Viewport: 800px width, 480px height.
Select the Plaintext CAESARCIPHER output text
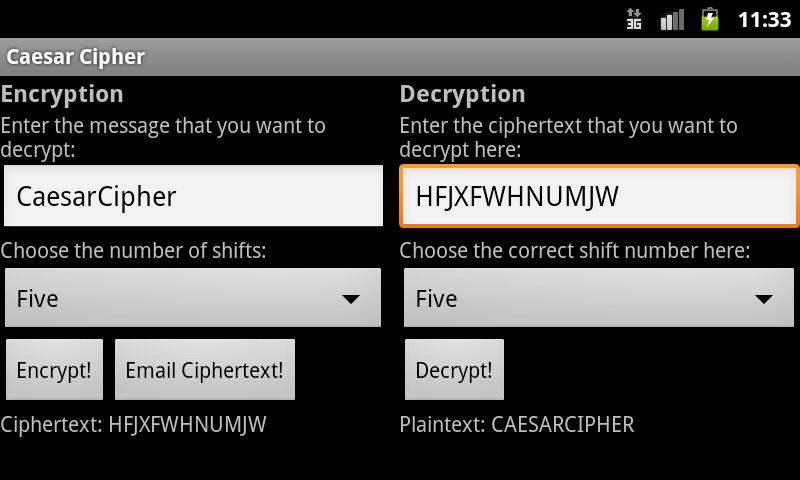(517, 425)
